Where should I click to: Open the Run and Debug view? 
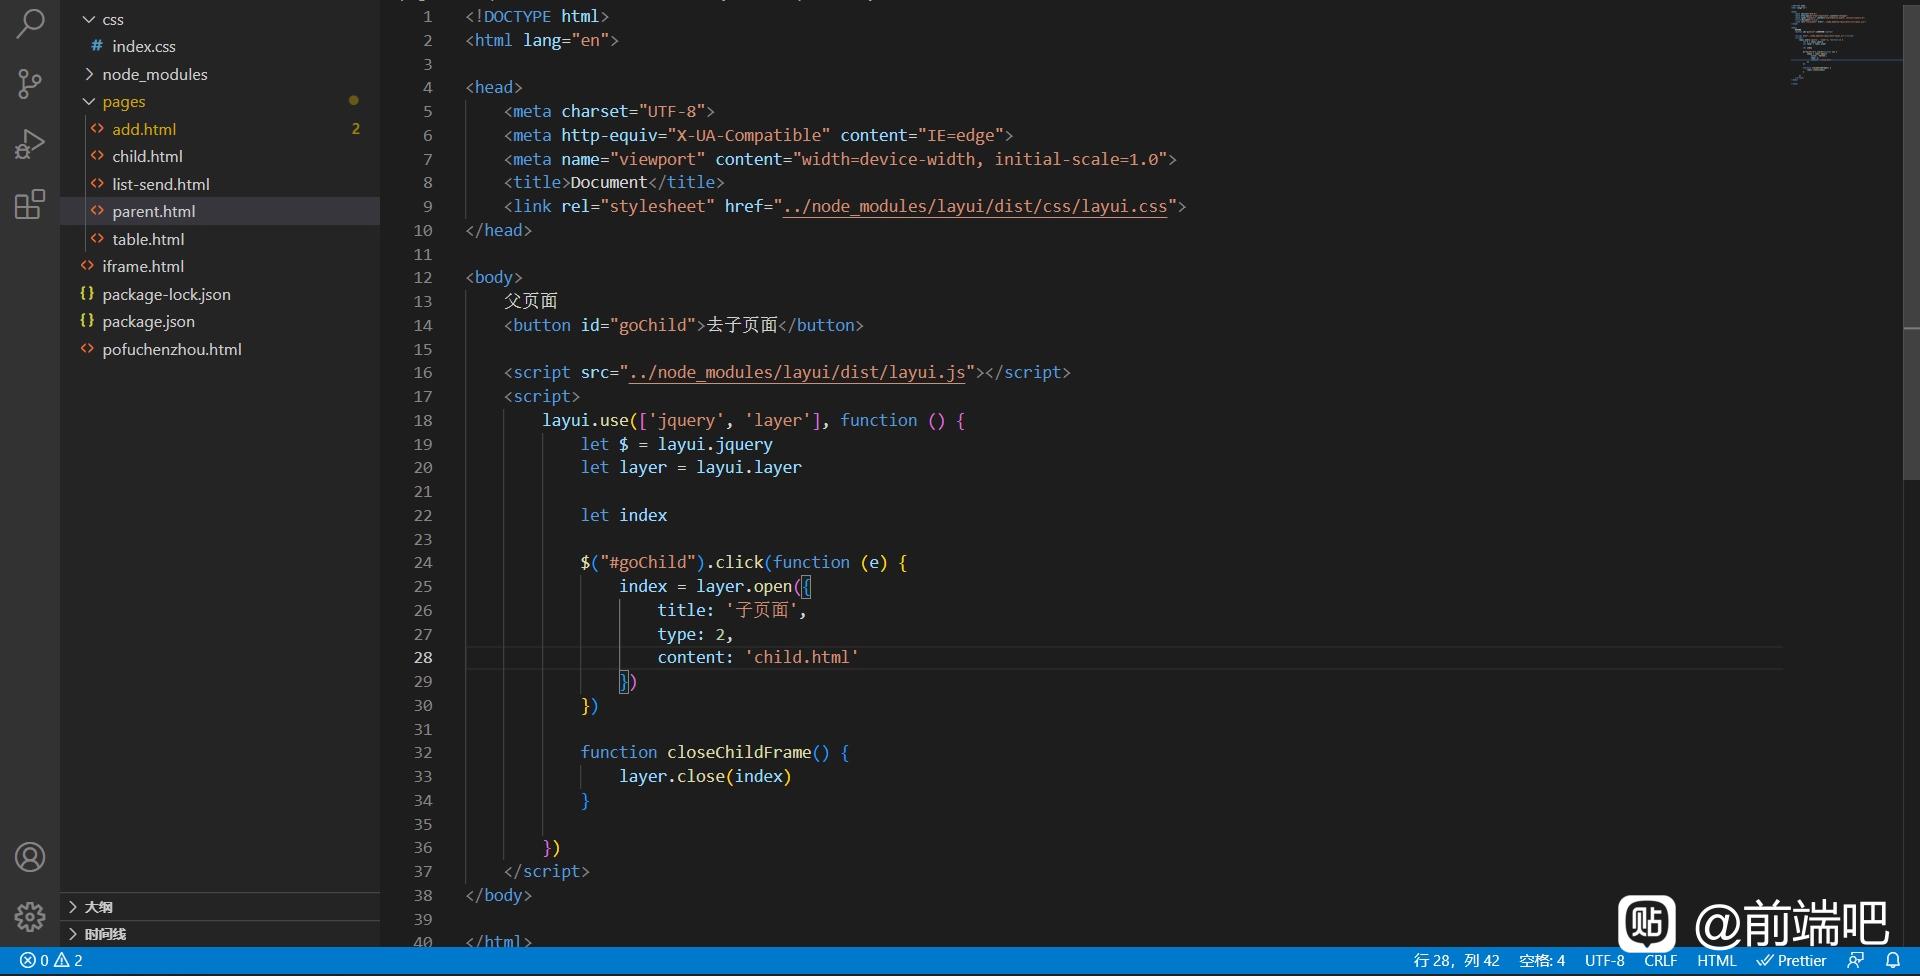[x=30, y=144]
